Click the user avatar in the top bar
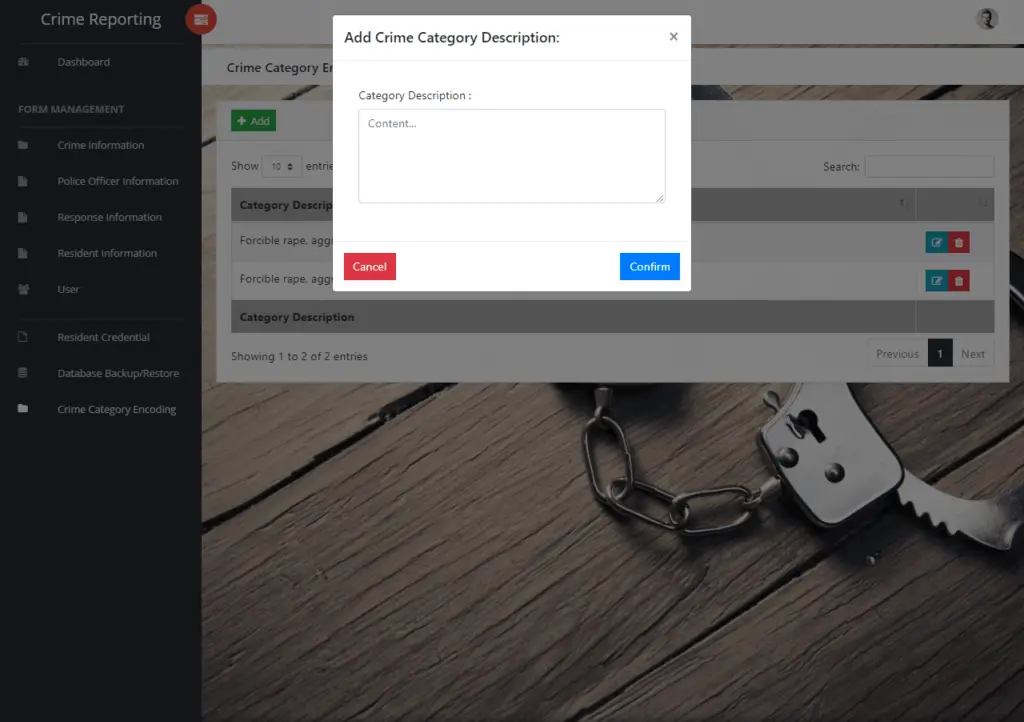This screenshot has width=1024, height=722. pos(987,18)
